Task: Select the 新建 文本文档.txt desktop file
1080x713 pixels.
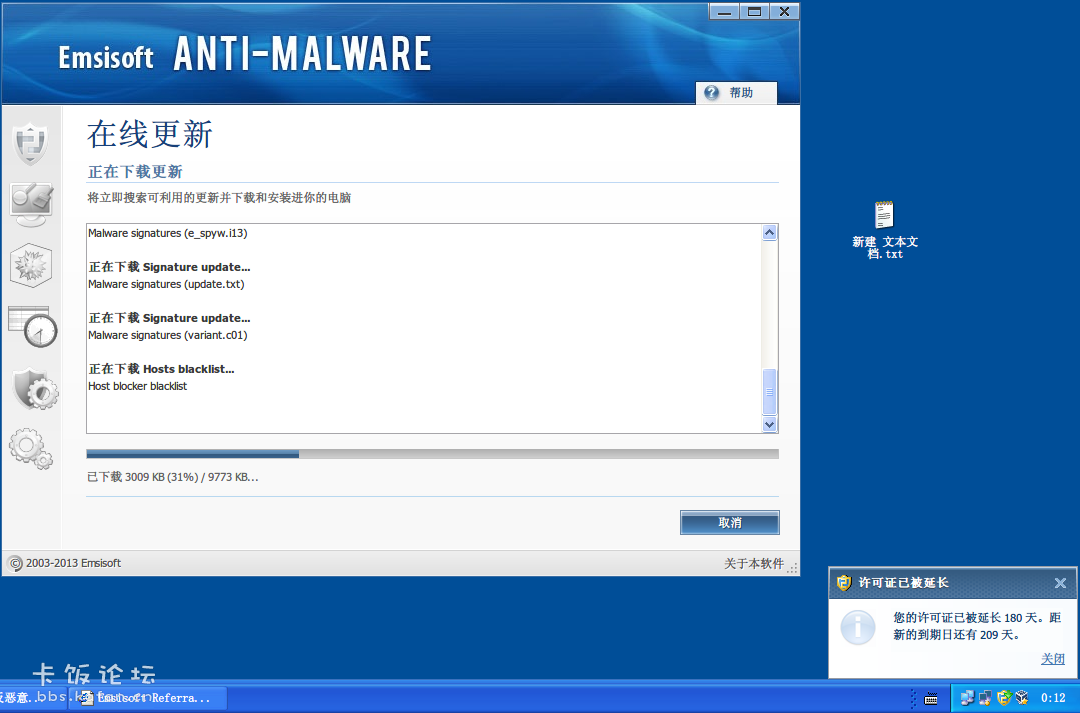Action: [884, 230]
